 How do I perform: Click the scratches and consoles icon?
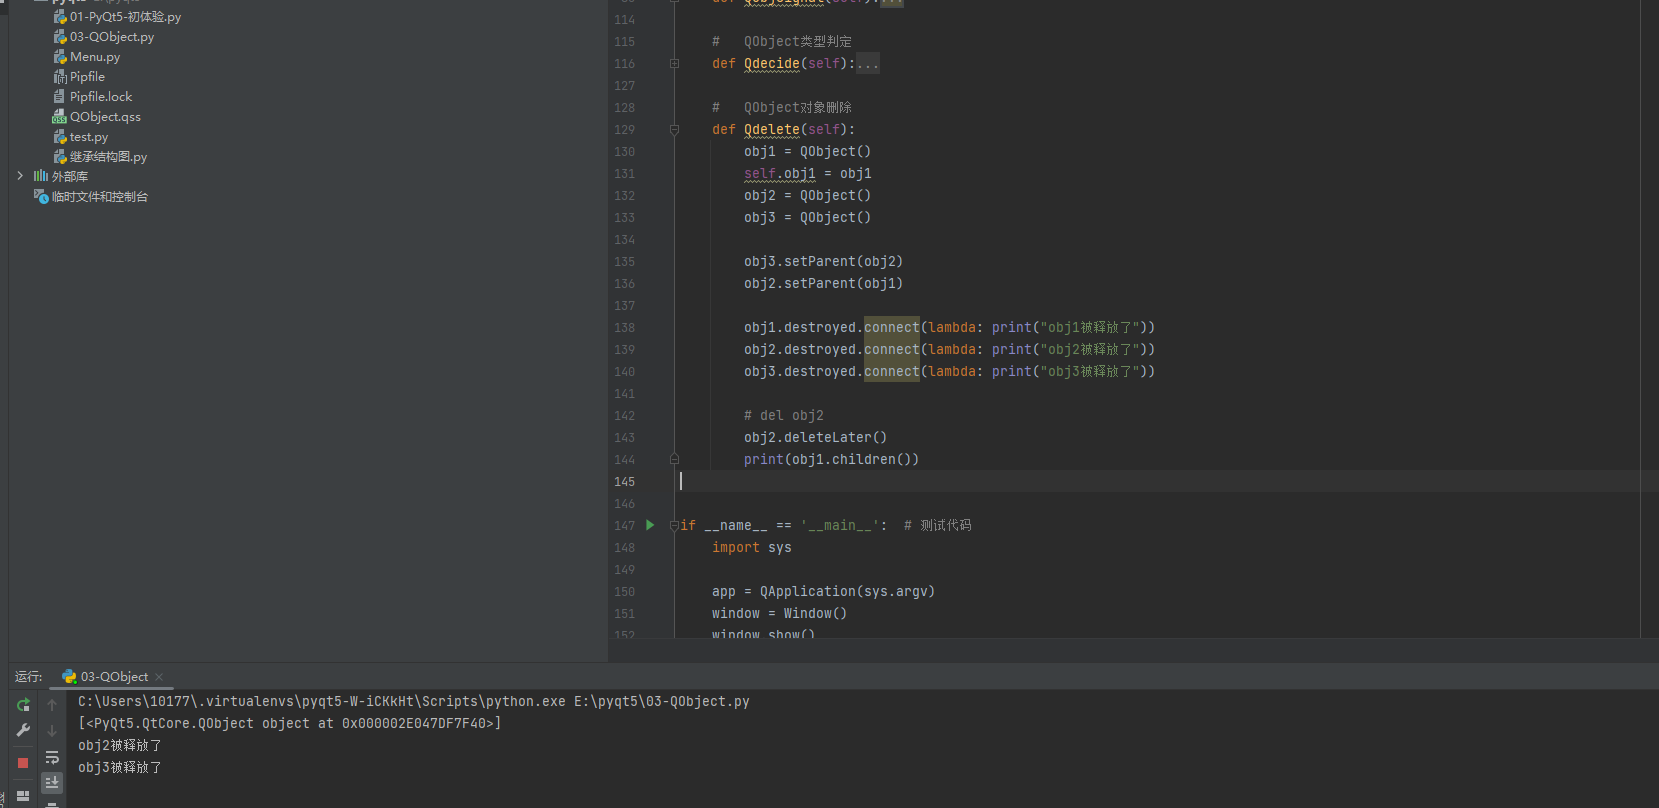pos(40,197)
